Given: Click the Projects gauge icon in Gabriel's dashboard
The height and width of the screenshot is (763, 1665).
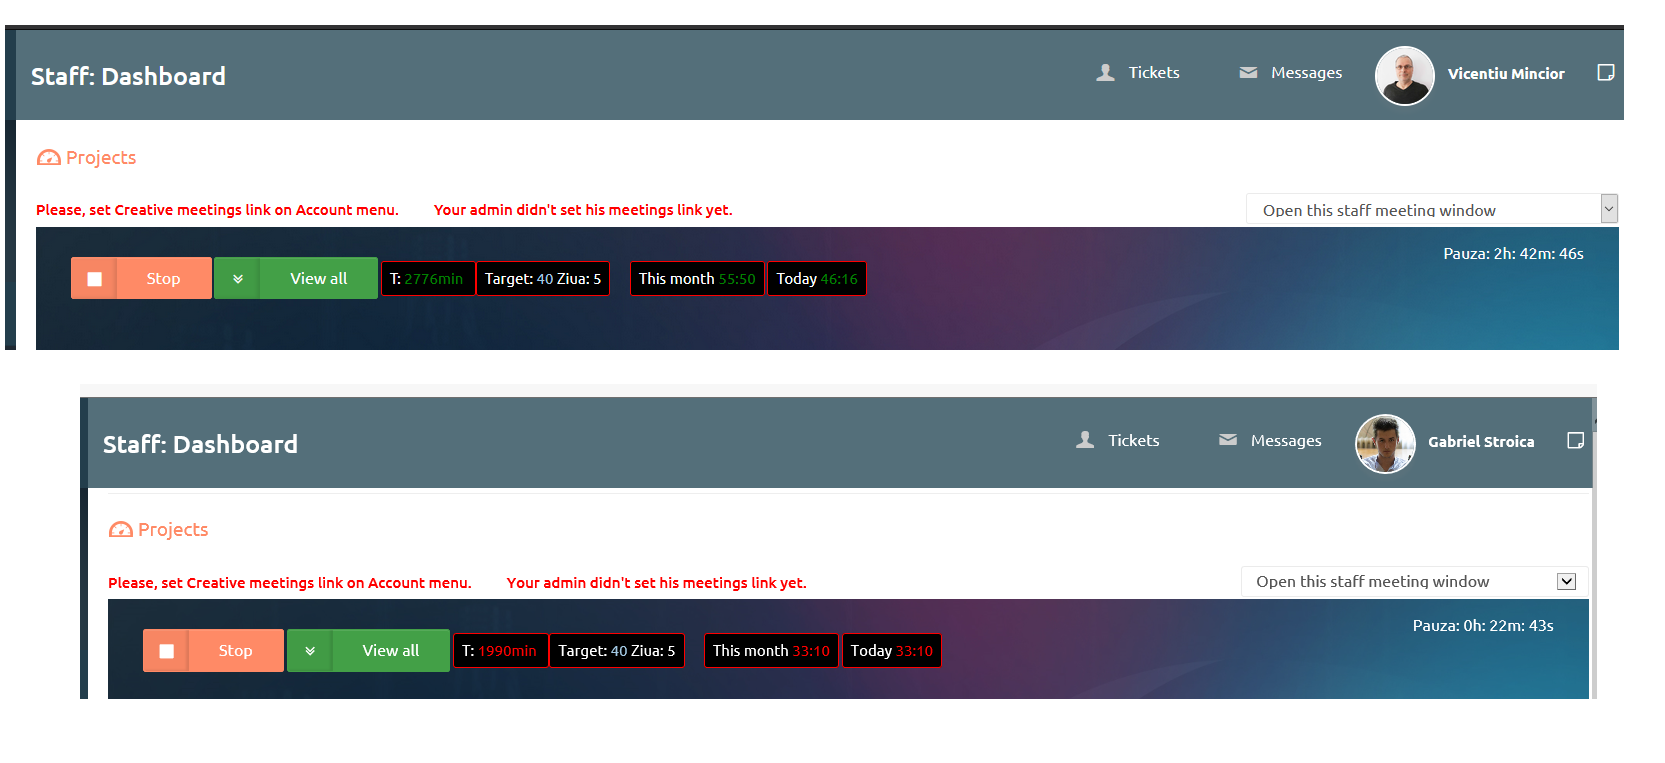Looking at the screenshot, I should [120, 530].
